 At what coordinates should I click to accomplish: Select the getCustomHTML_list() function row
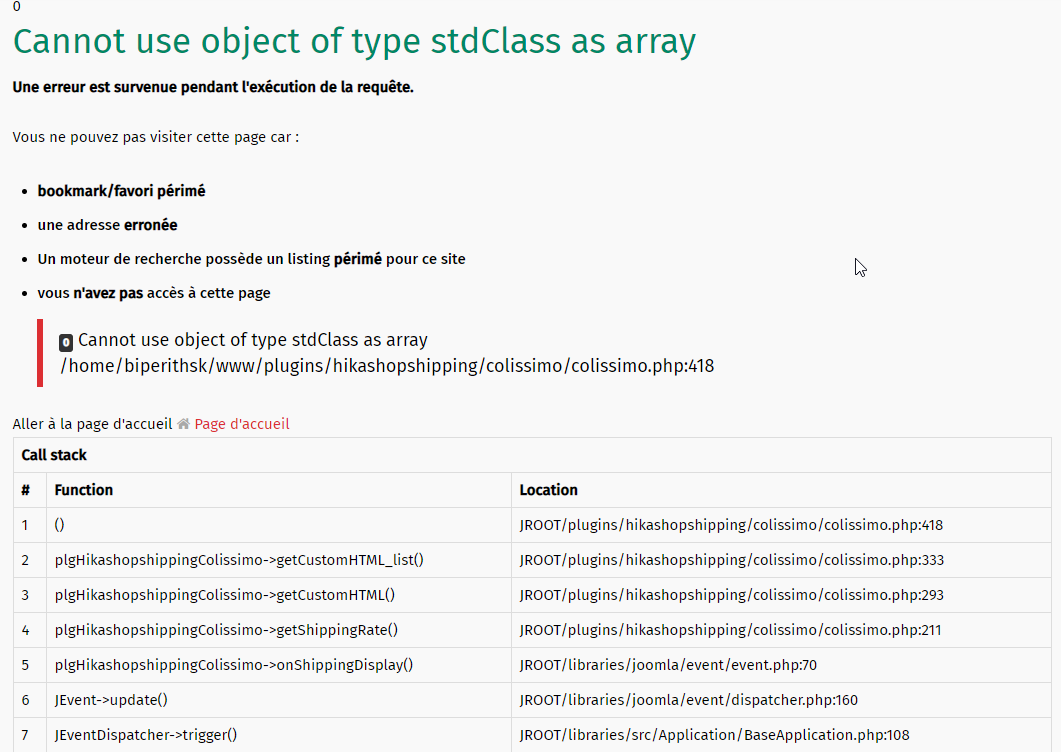pyautogui.click(x=239, y=560)
